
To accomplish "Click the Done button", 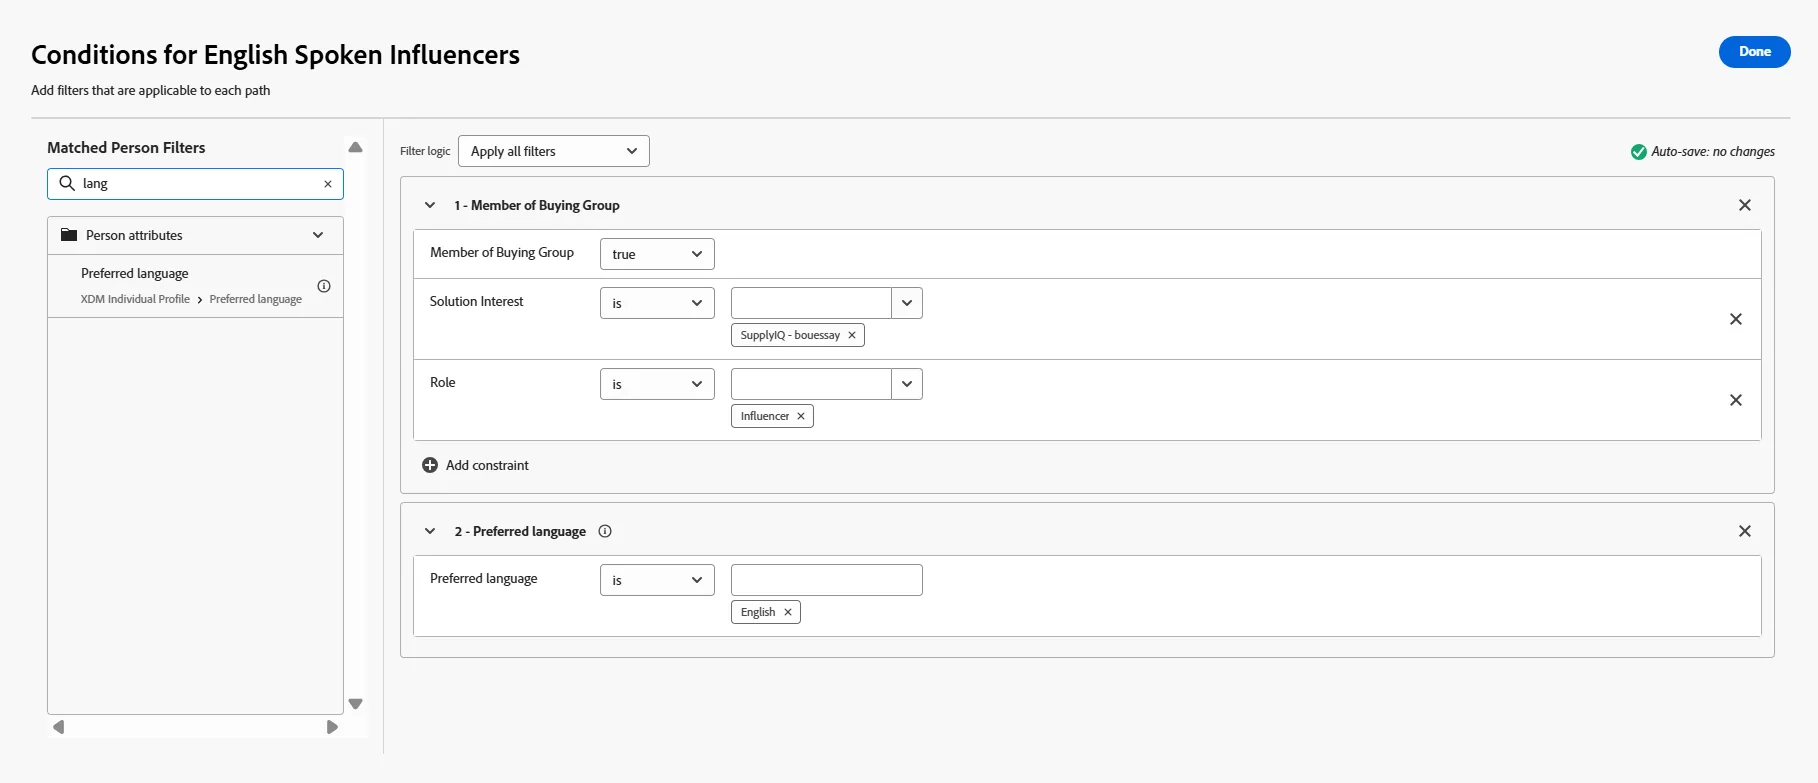I will click(1754, 52).
